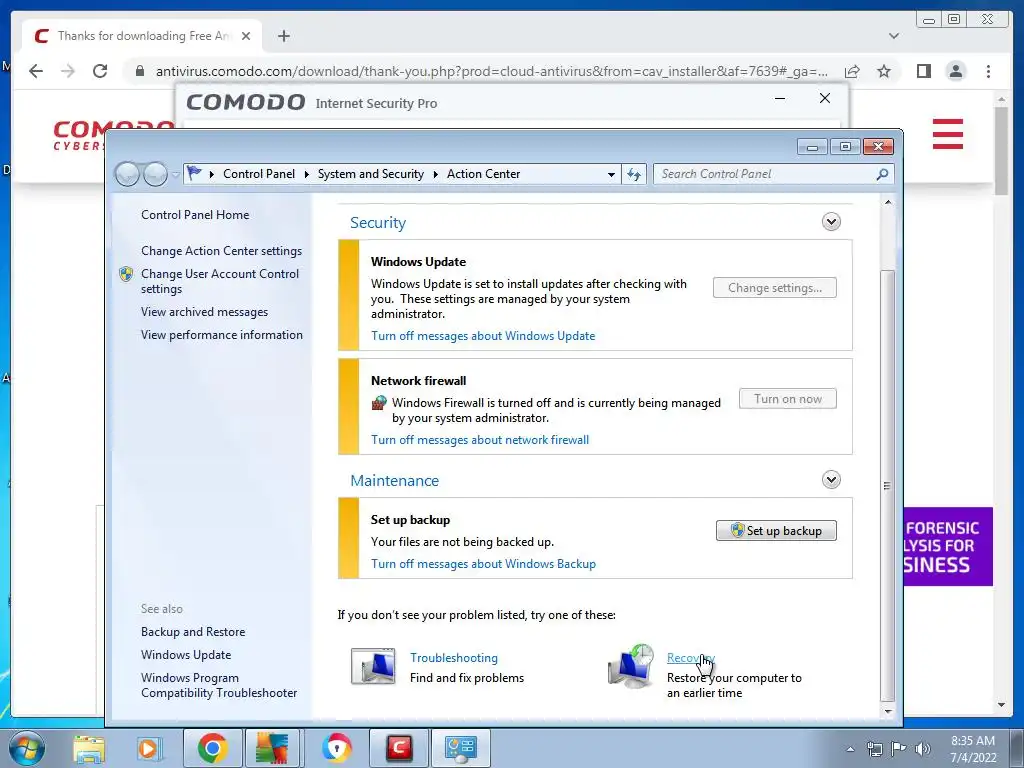Open Windows Update under See also
Image resolution: width=1024 pixels, height=768 pixels.
coord(185,655)
